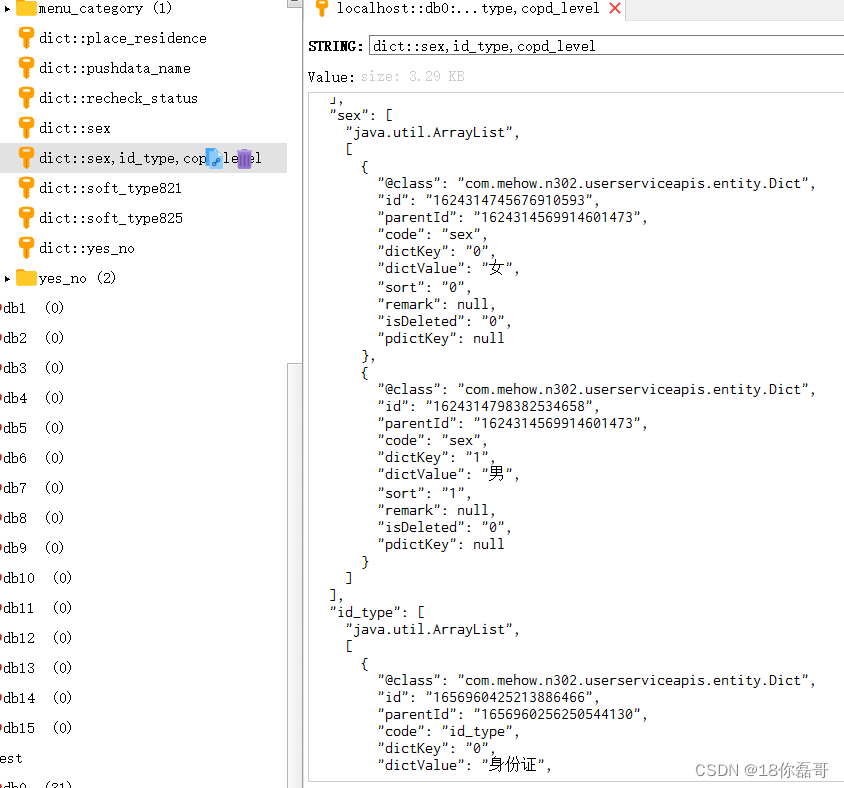This screenshot has width=844, height=788.
Task: Click the key icon on the localhost::db0 tab
Action: (x=323, y=10)
